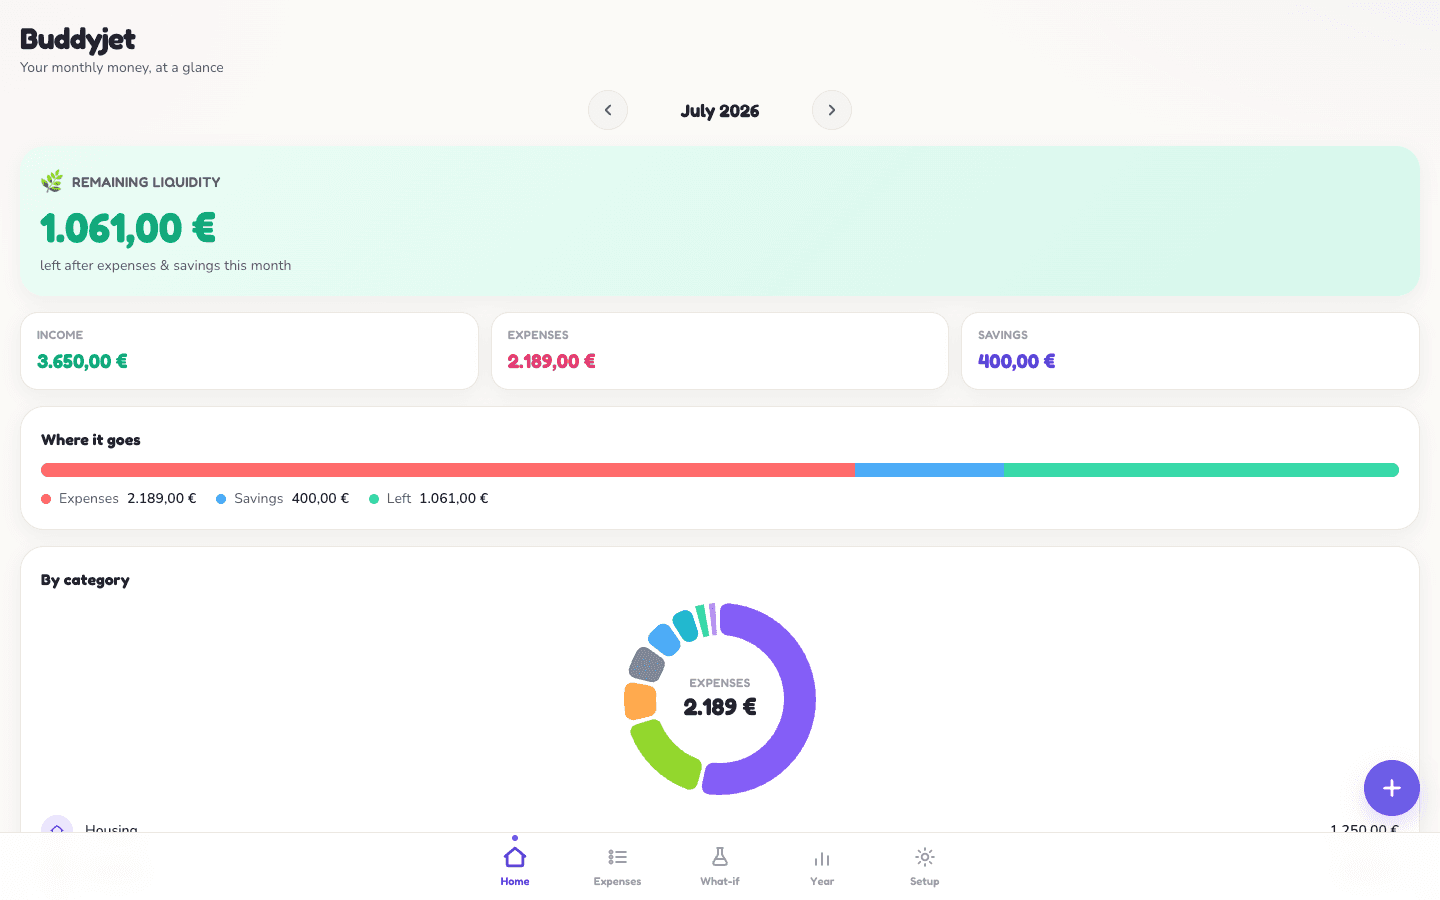Click the July 2026 month label

click(720, 111)
